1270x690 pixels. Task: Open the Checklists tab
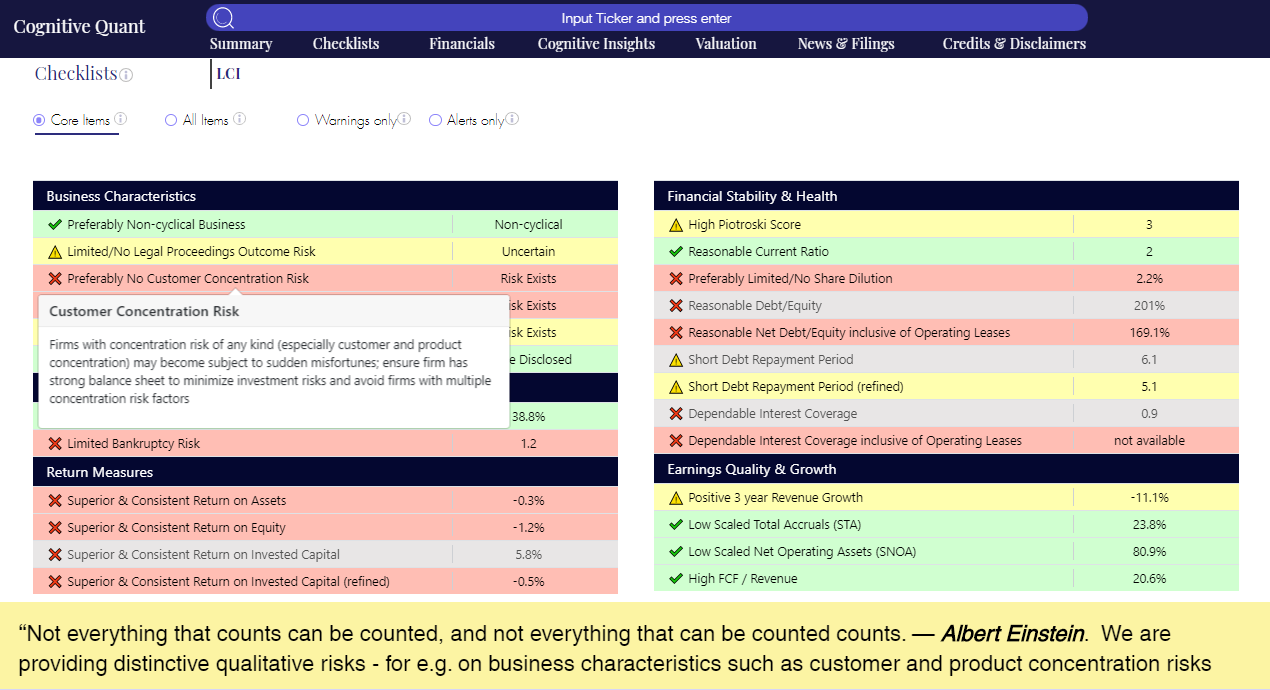coord(346,44)
